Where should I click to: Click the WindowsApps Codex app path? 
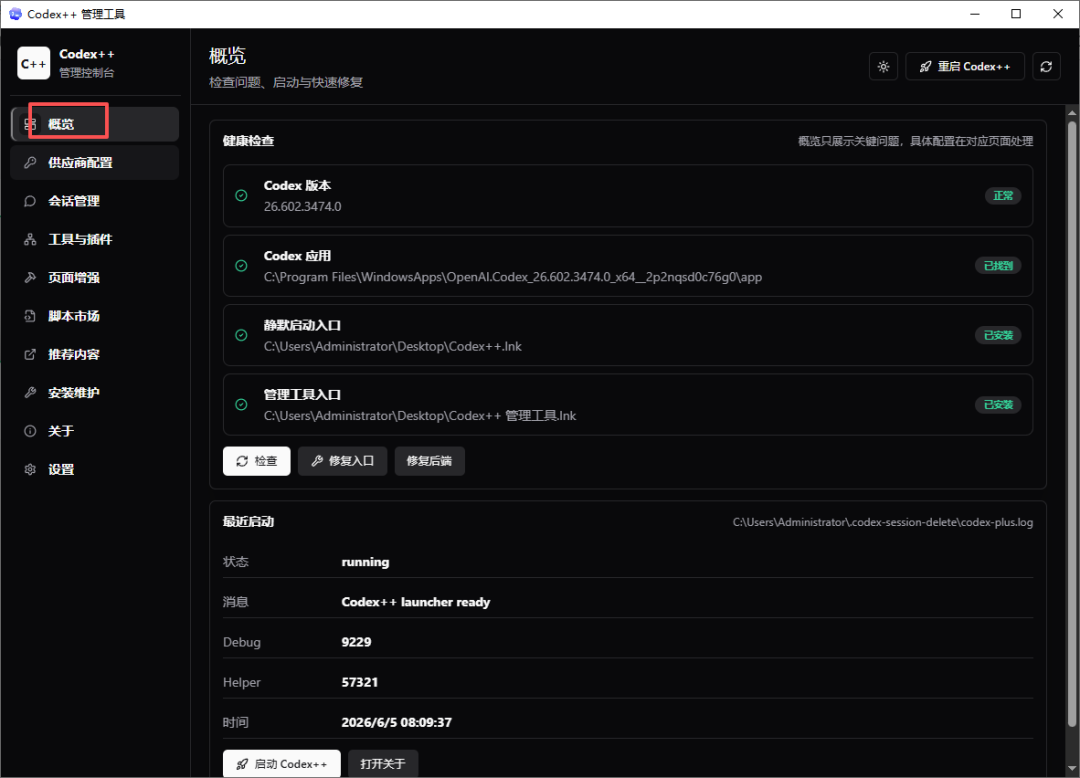tap(512, 277)
